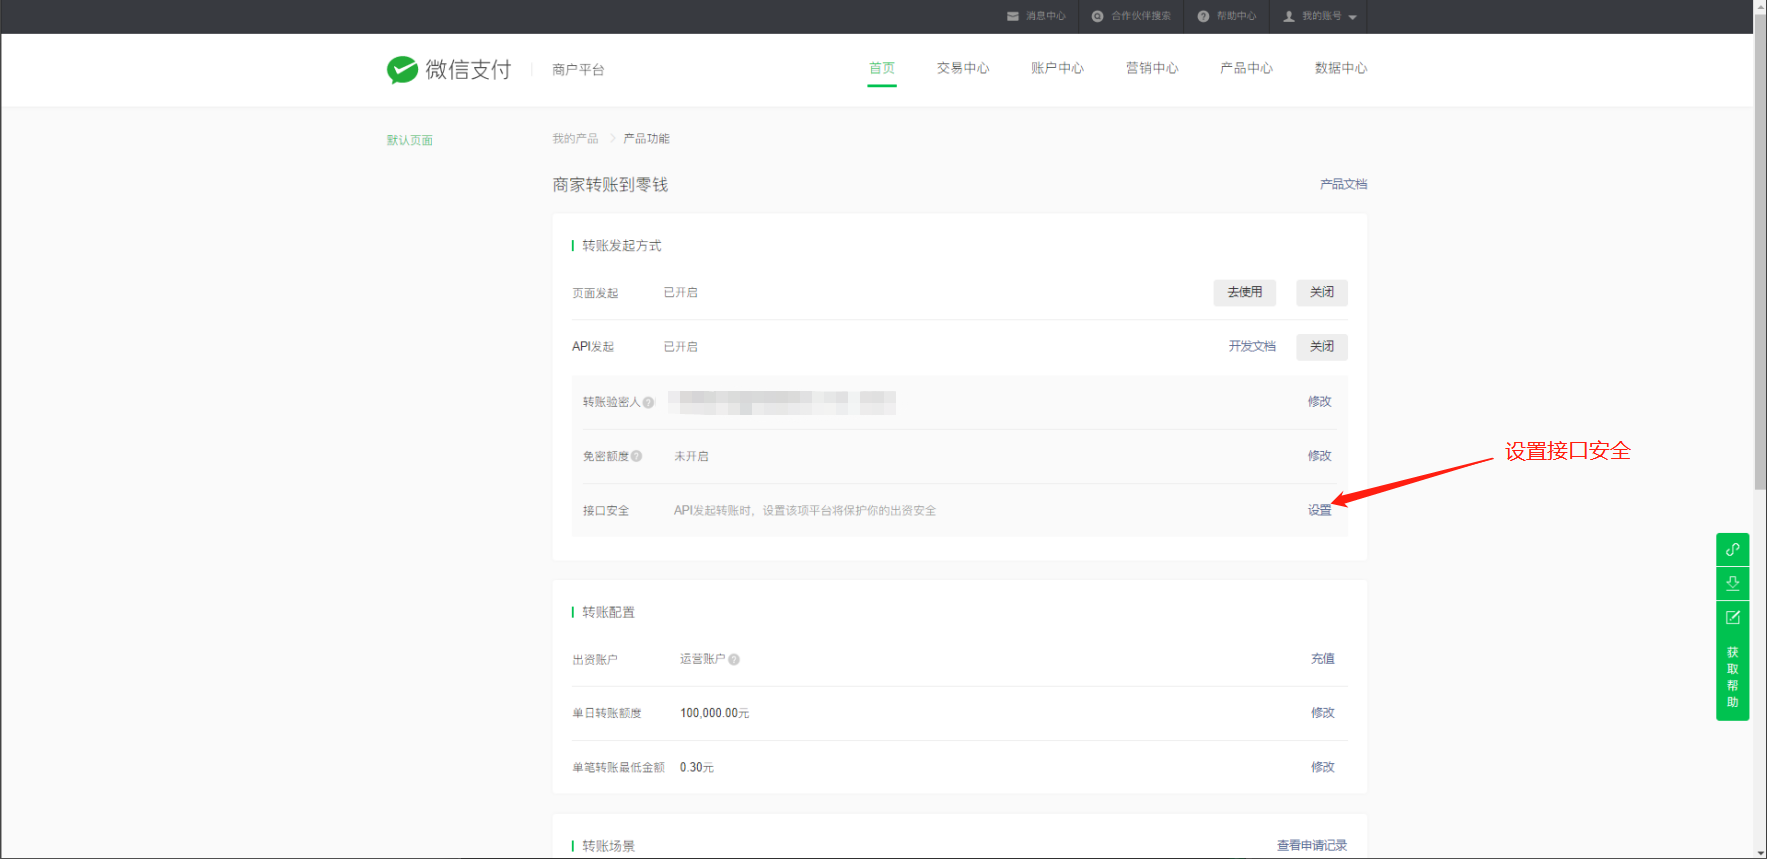This screenshot has height=859, width=1767.
Task: Click help icon next to 转账验密人
Action: 649,402
